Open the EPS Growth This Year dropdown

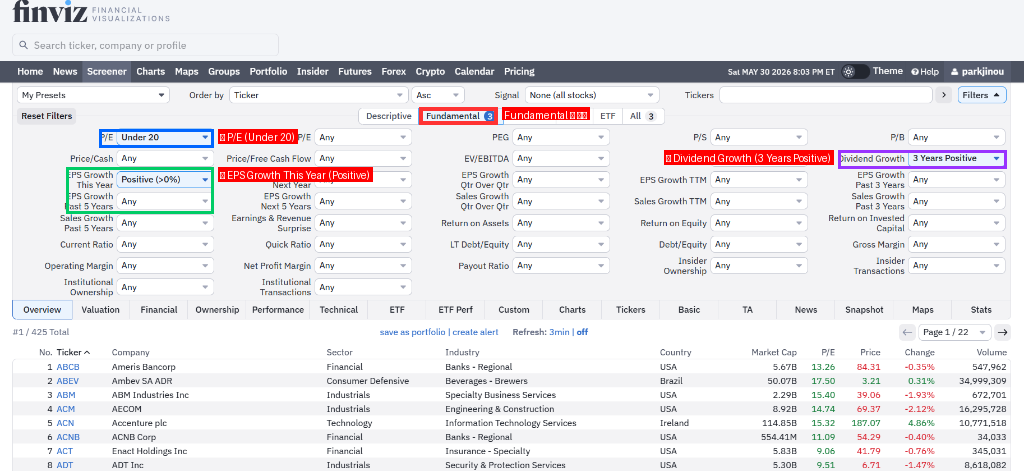tap(165, 179)
